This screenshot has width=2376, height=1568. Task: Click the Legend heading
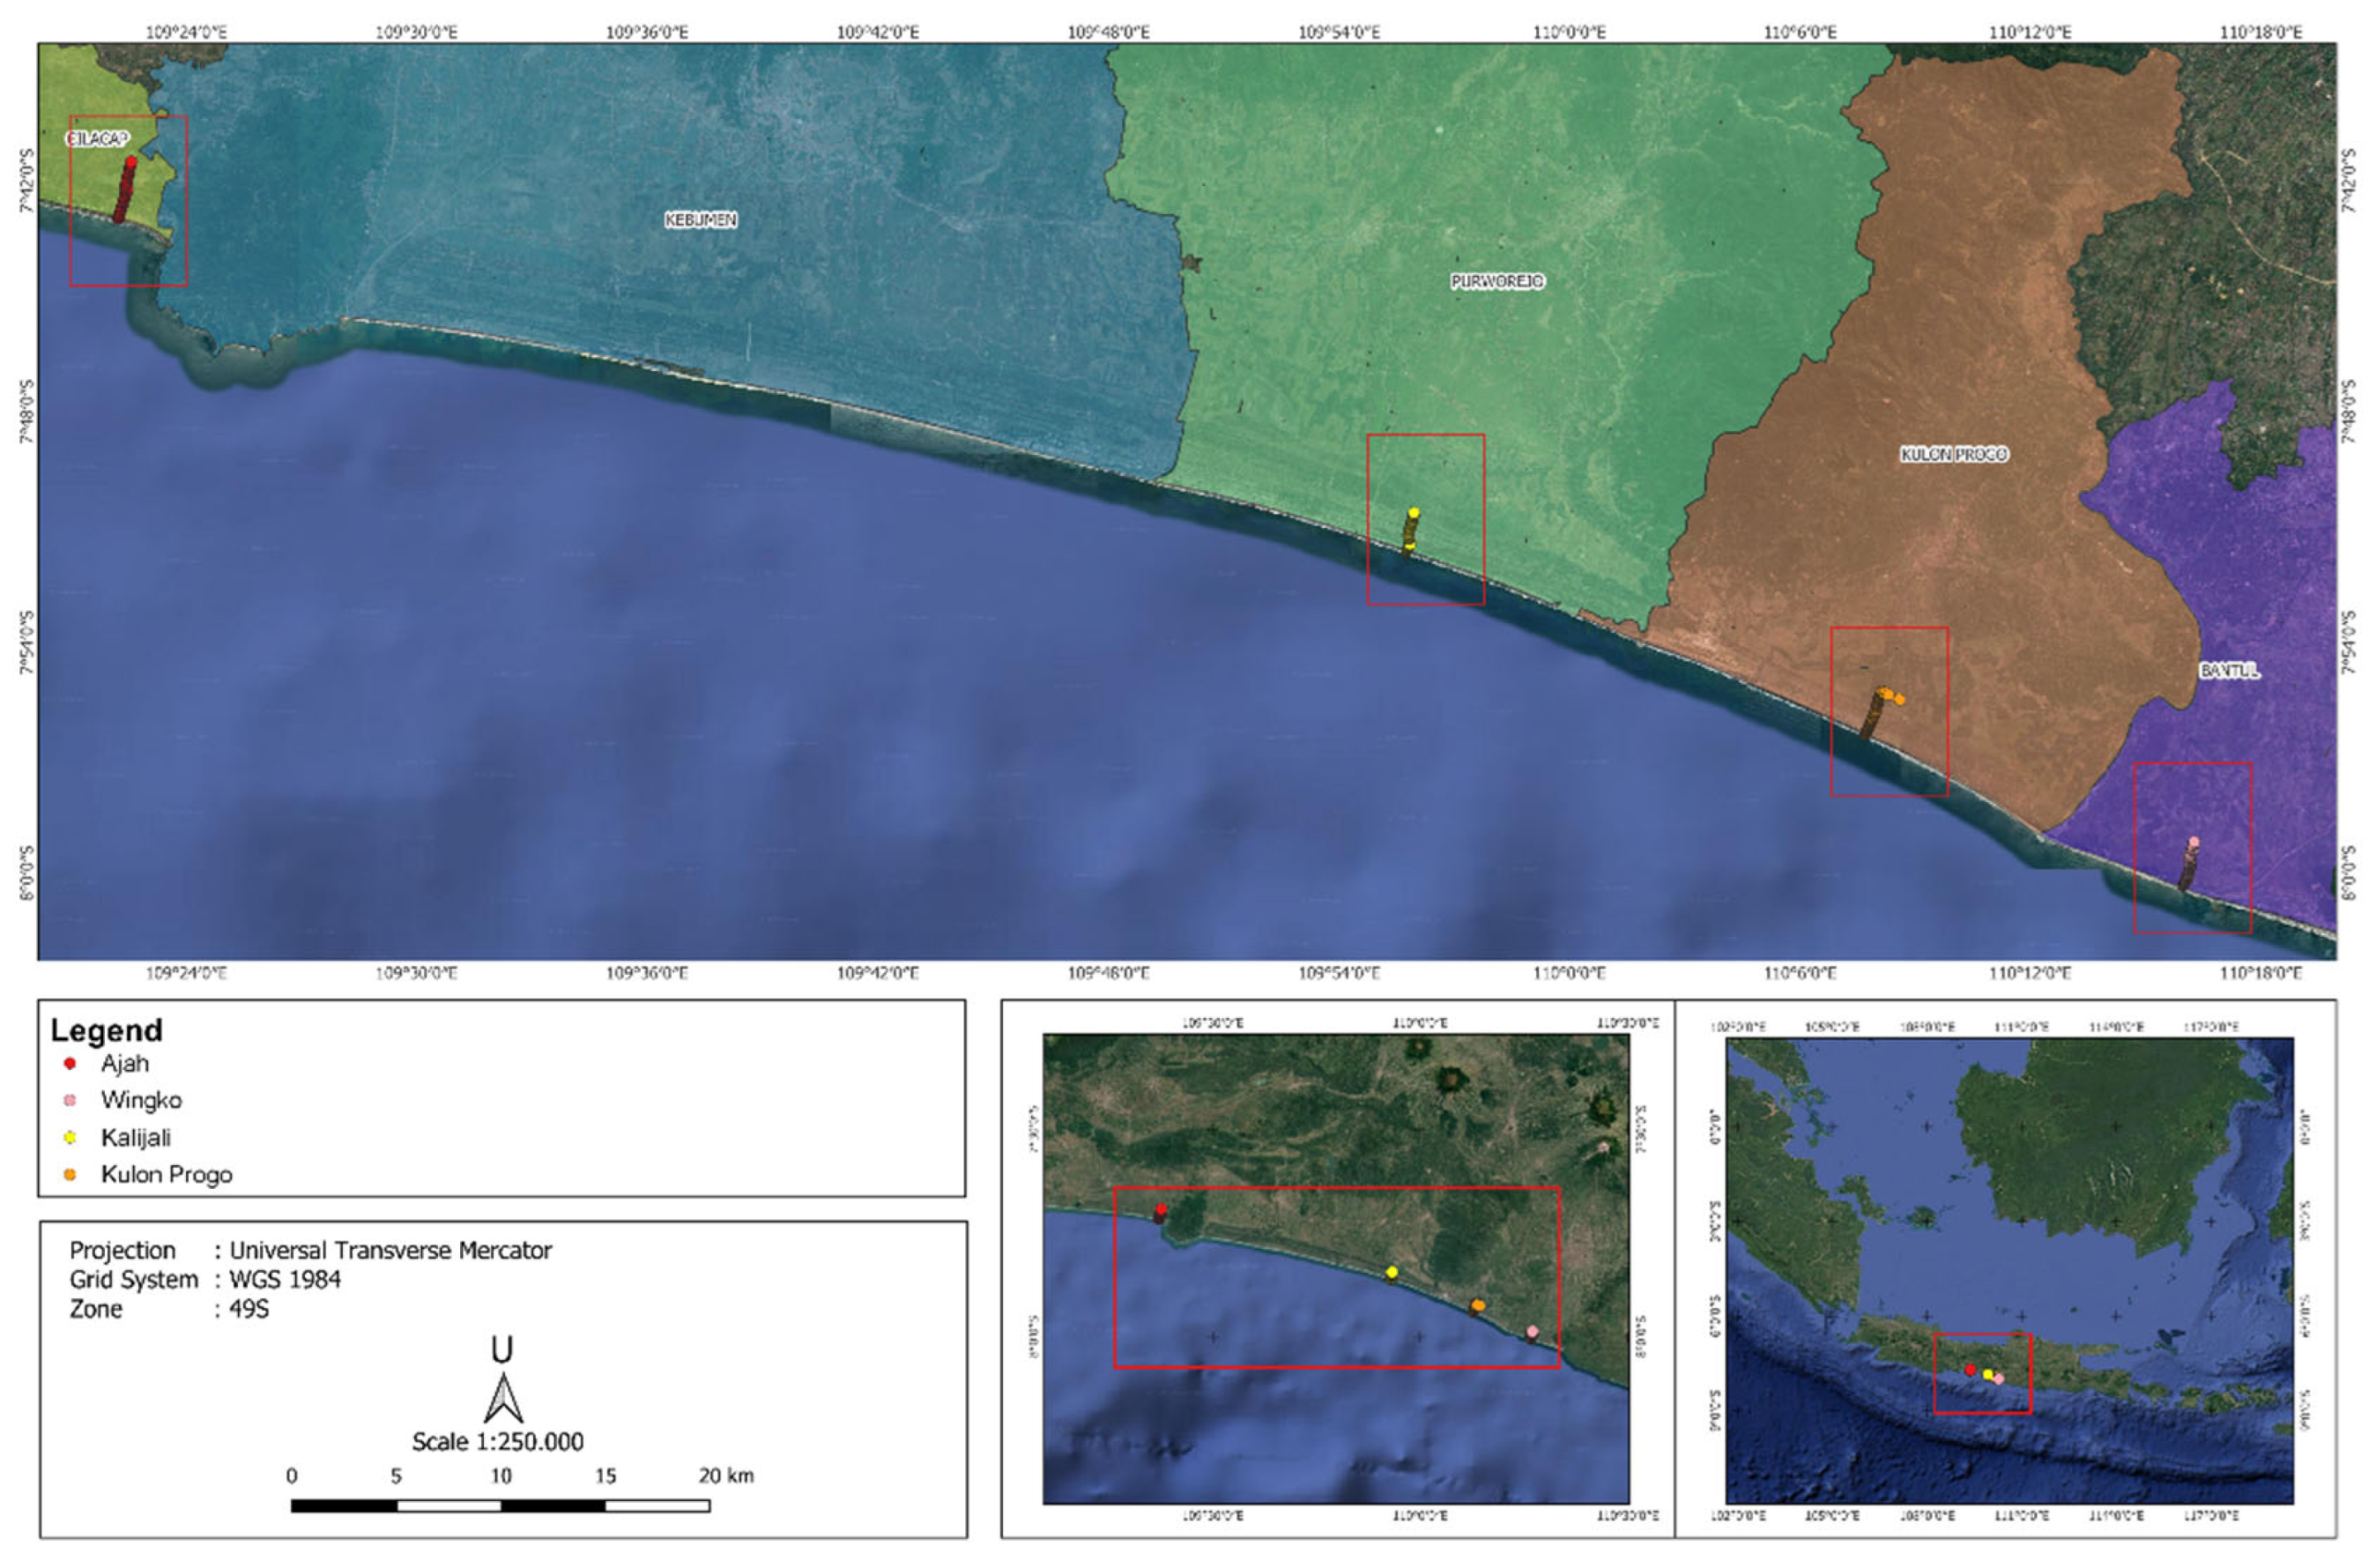[107, 1031]
